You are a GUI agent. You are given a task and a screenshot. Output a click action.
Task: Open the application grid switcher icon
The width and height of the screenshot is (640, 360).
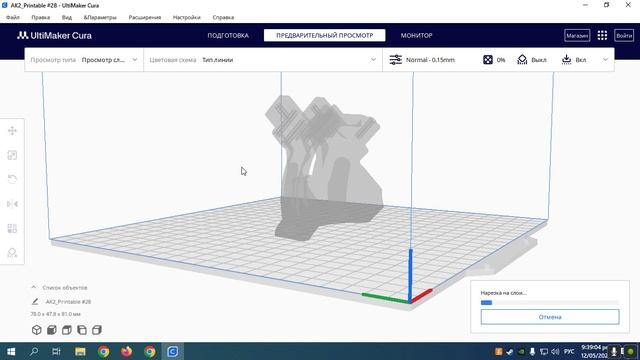[602, 36]
